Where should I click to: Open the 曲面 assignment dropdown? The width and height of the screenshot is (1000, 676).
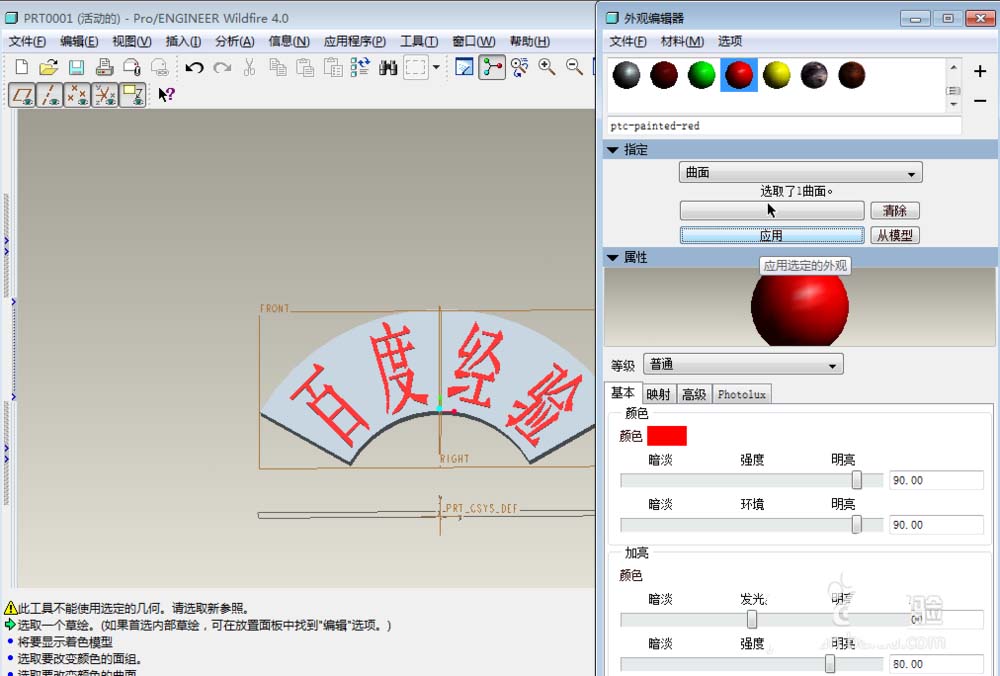click(800, 173)
